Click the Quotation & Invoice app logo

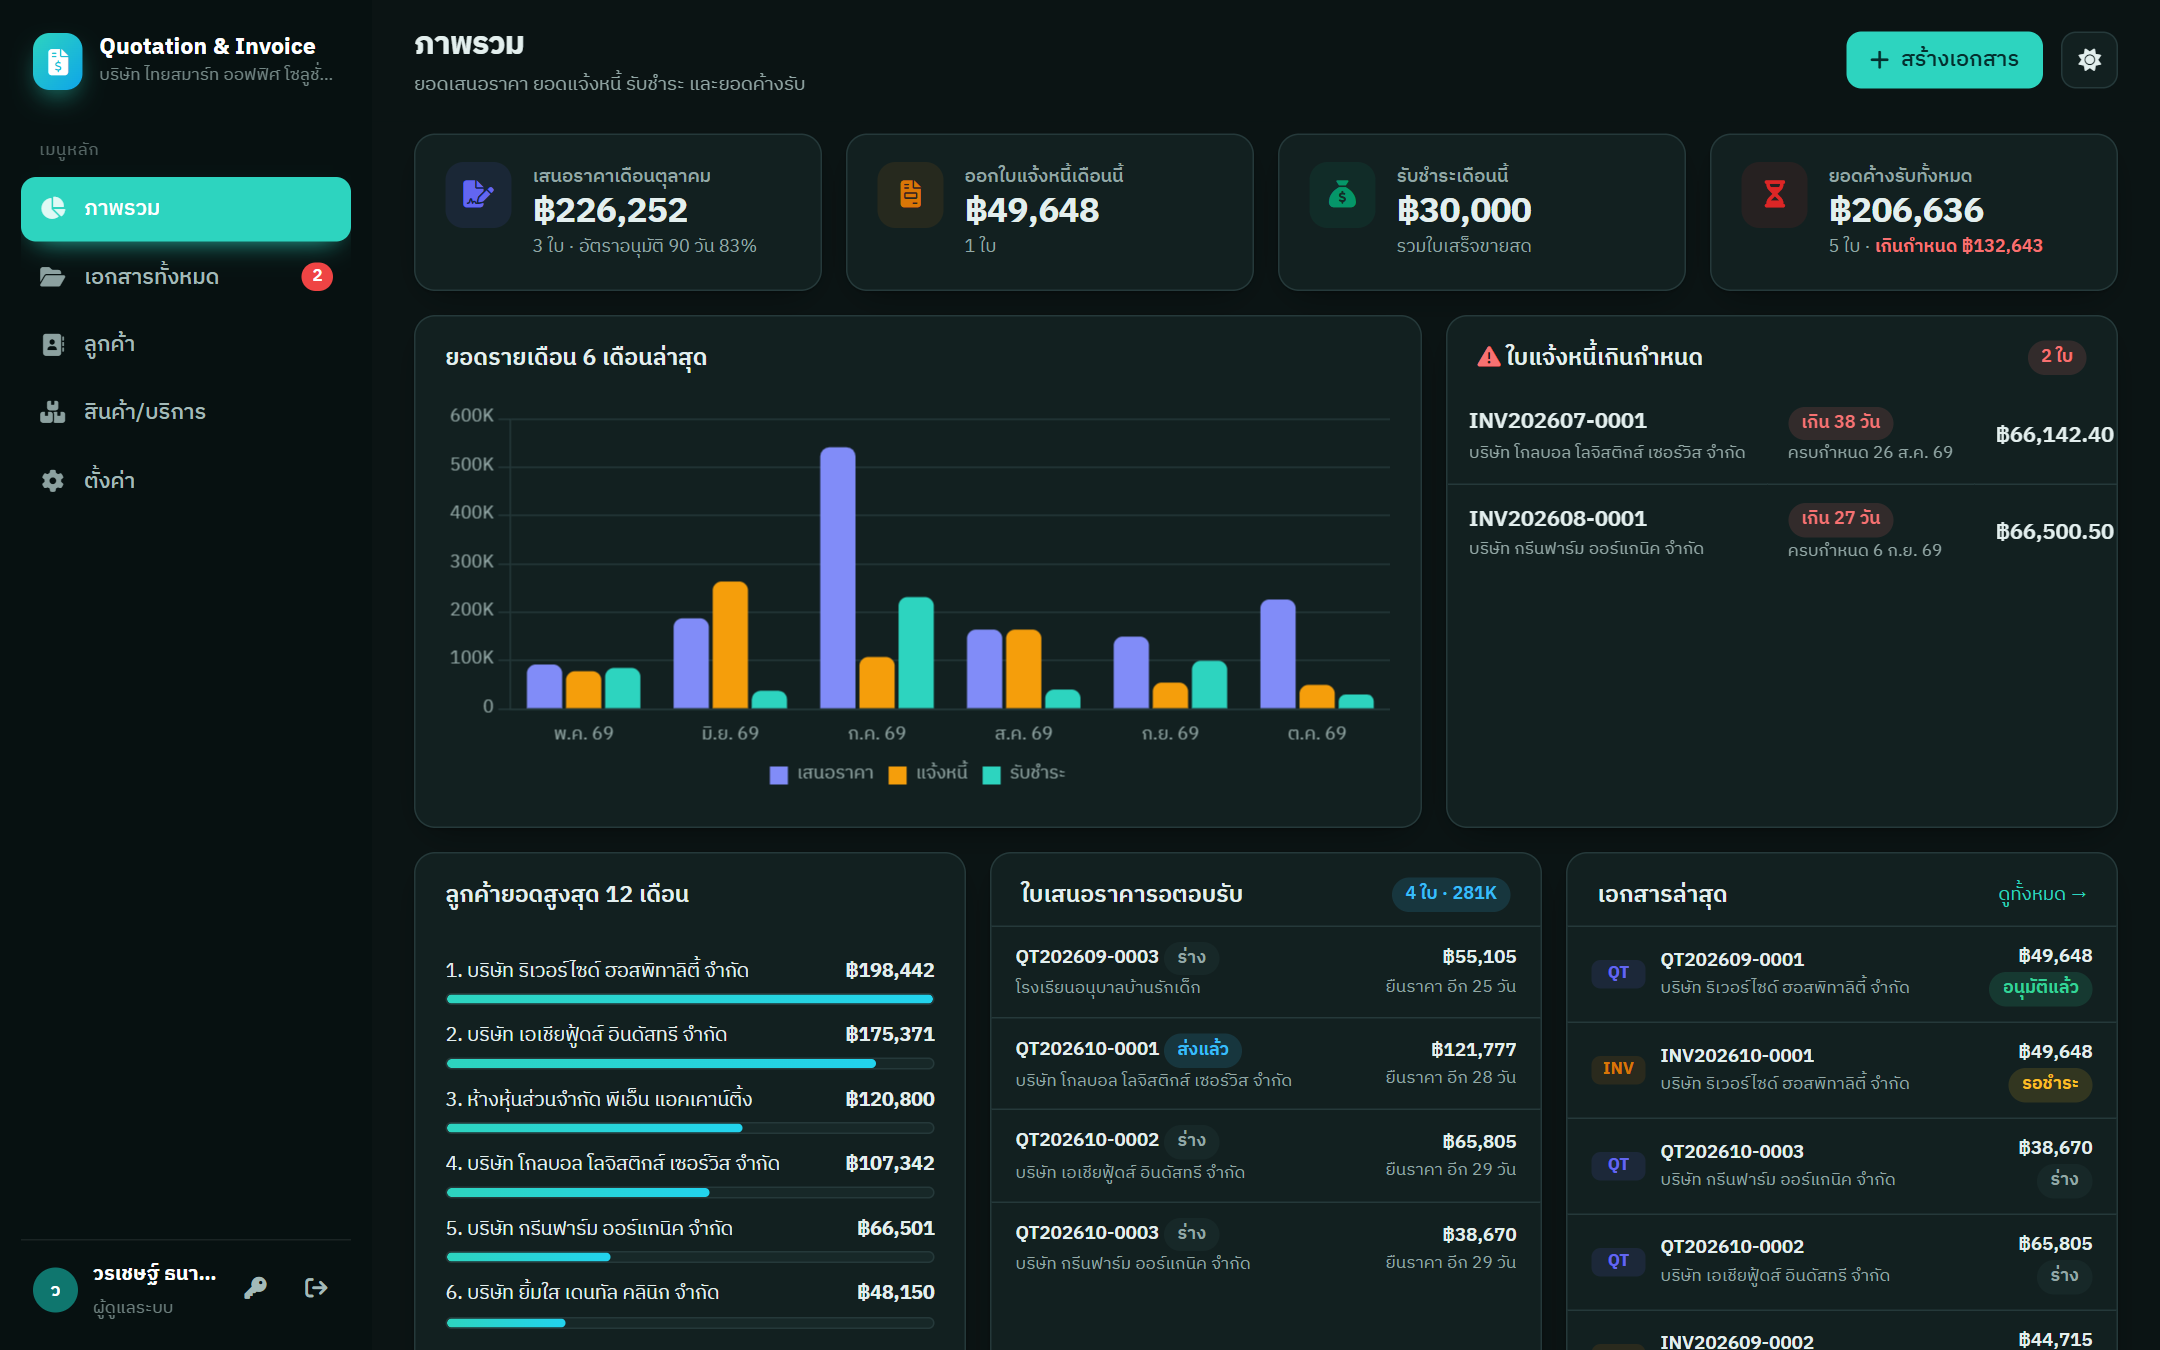tap(58, 61)
